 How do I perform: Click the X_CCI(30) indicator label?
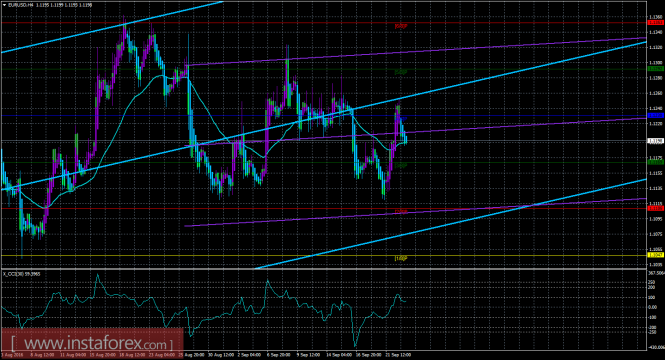(22, 274)
